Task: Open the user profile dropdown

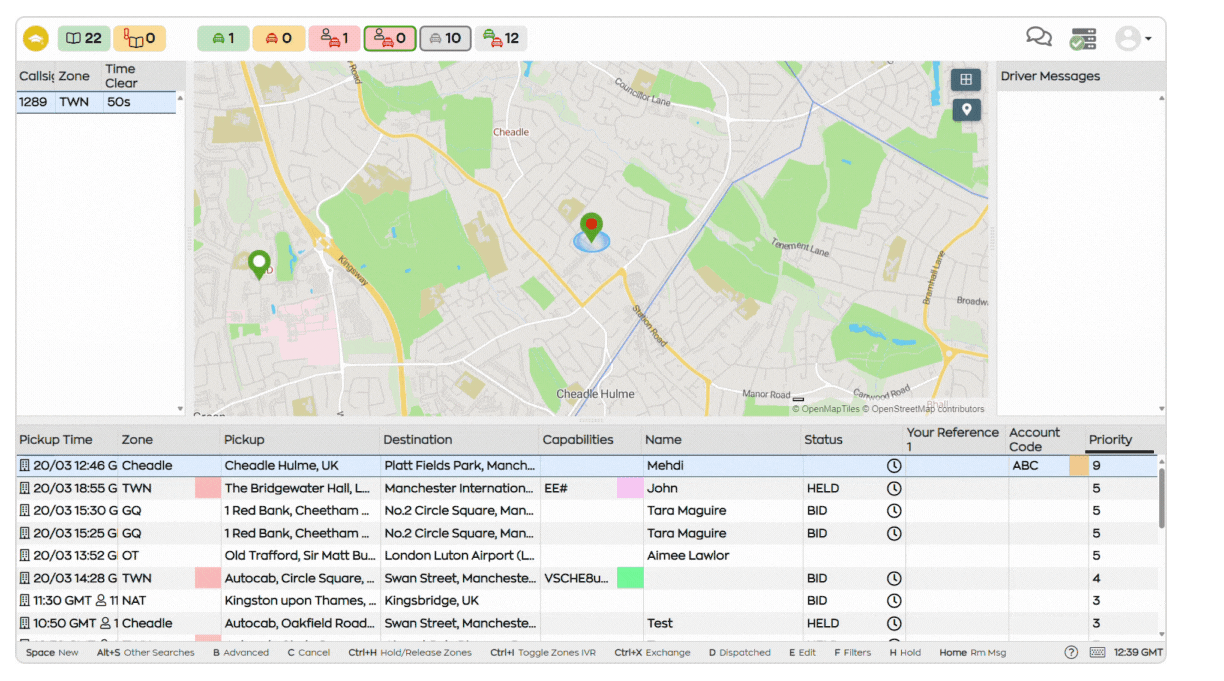Action: pyautogui.click(x=1133, y=39)
